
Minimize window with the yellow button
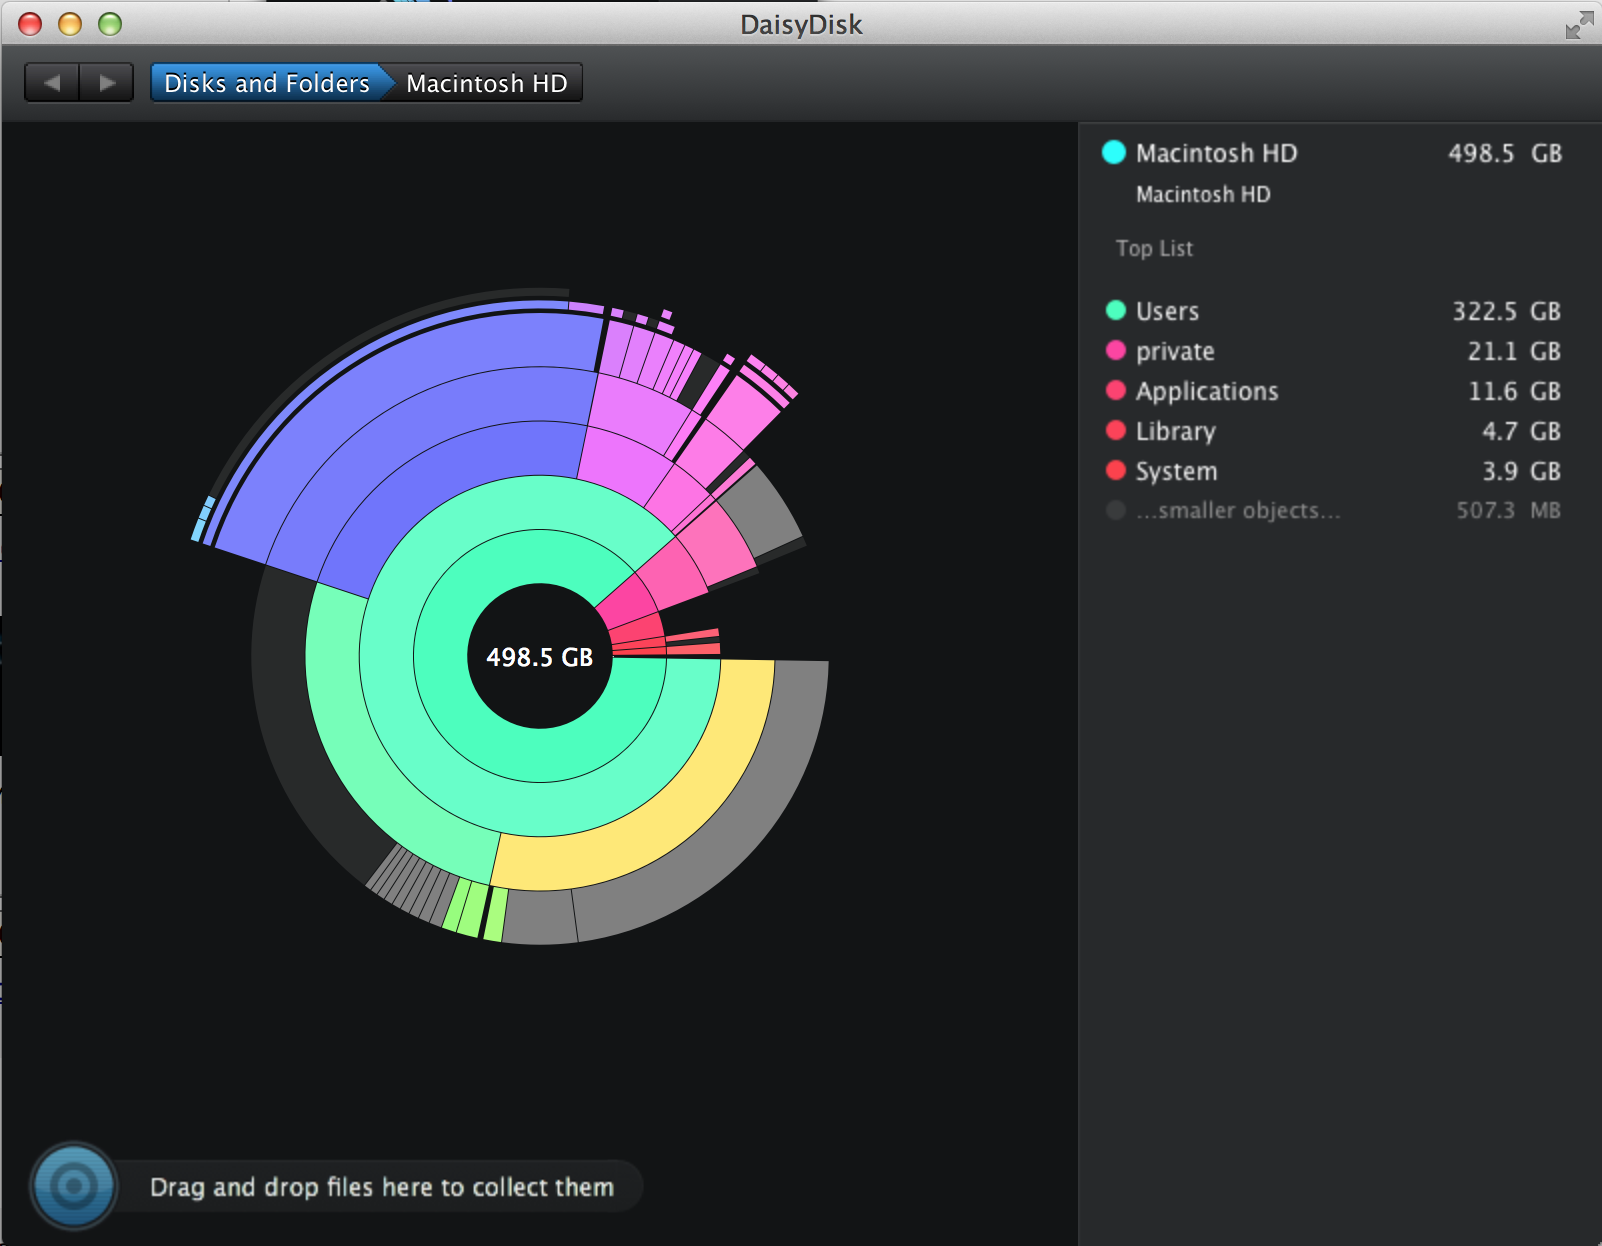click(70, 24)
